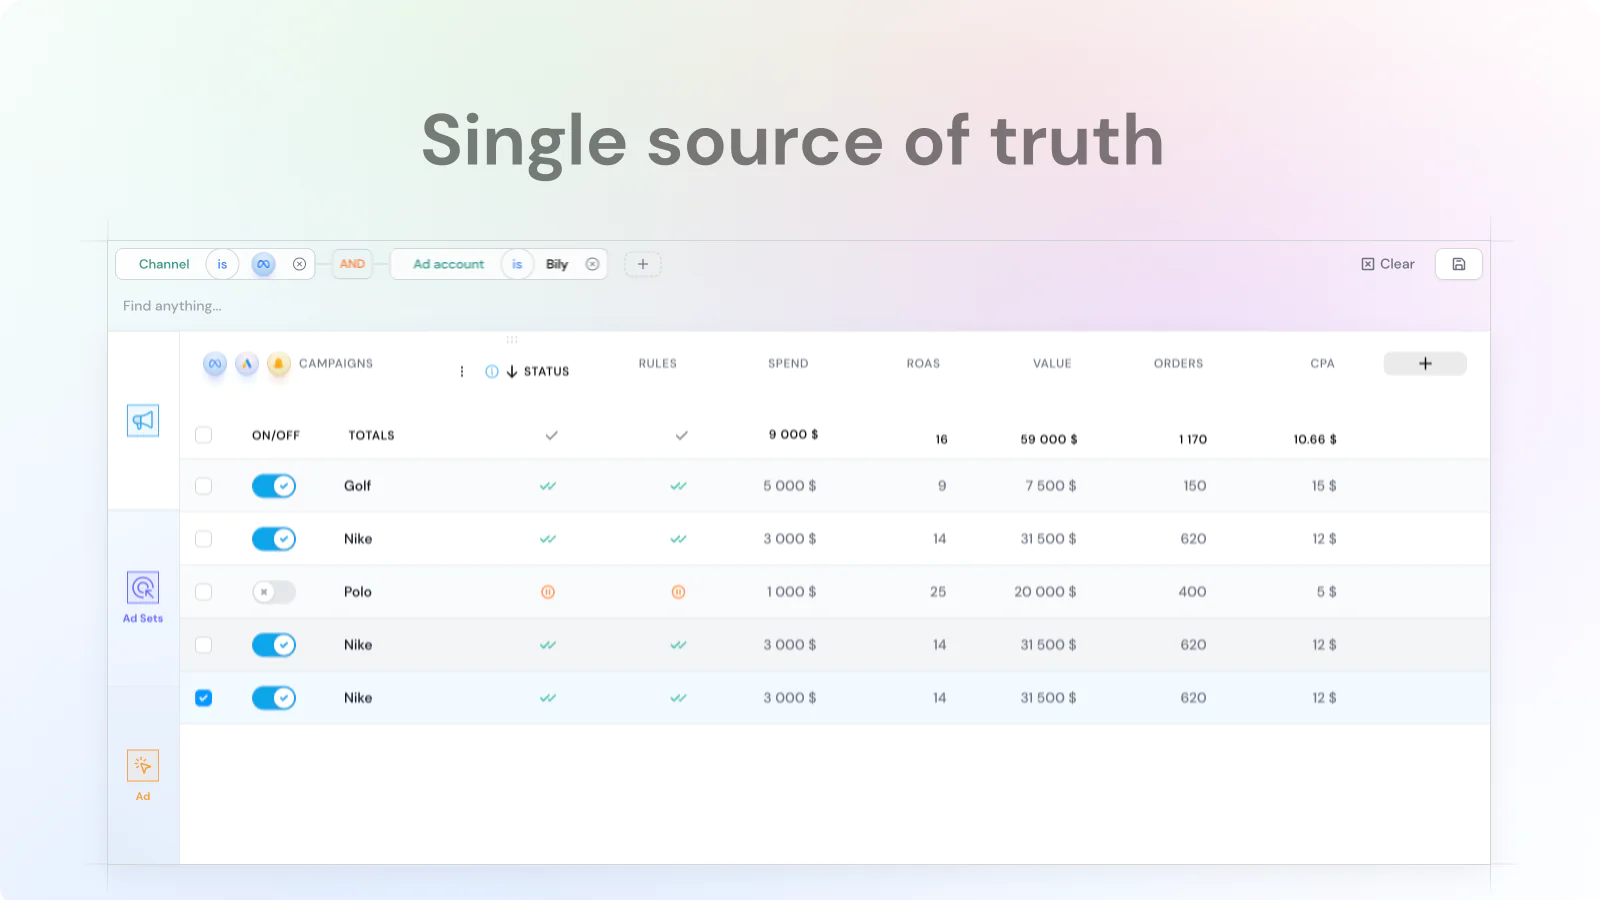
Task: Tick the select-all checkbox in the Totals row
Action: [x=204, y=435]
